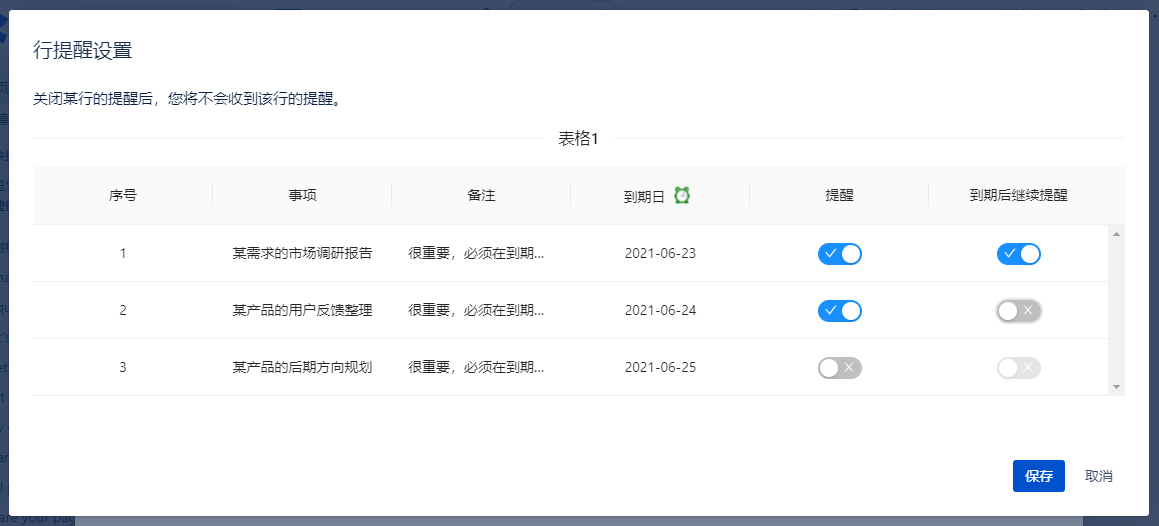The height and width of the screenshot is (526, 1159).
Task: Select the 事项 column header
Action: [x=302, y=196]
